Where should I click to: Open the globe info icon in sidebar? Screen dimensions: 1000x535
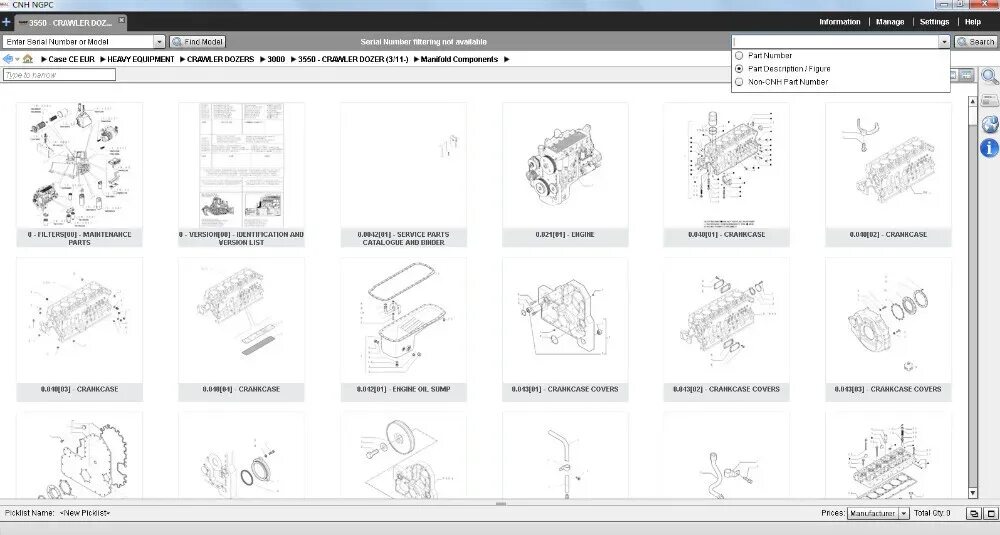989,124
